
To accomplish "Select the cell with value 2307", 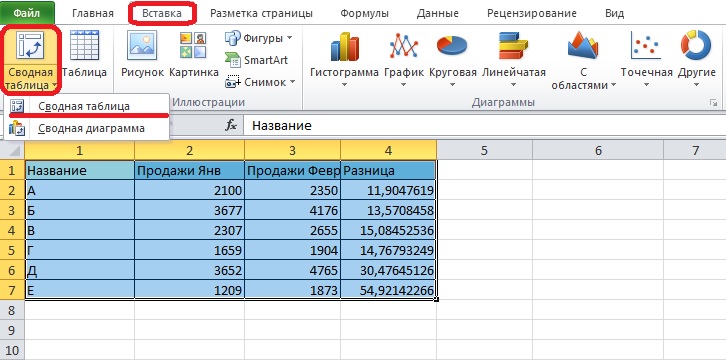I will click(x=189, y=230).
